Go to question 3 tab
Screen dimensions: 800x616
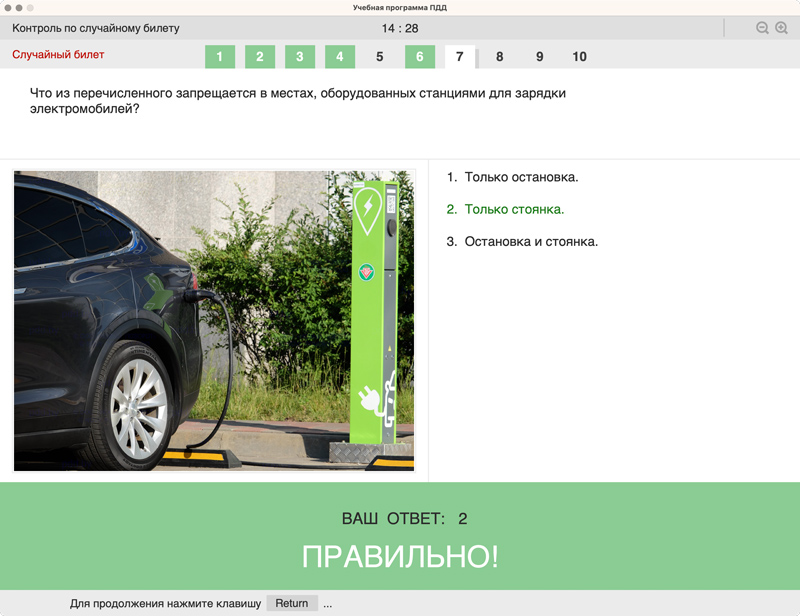tap(299, 57)
